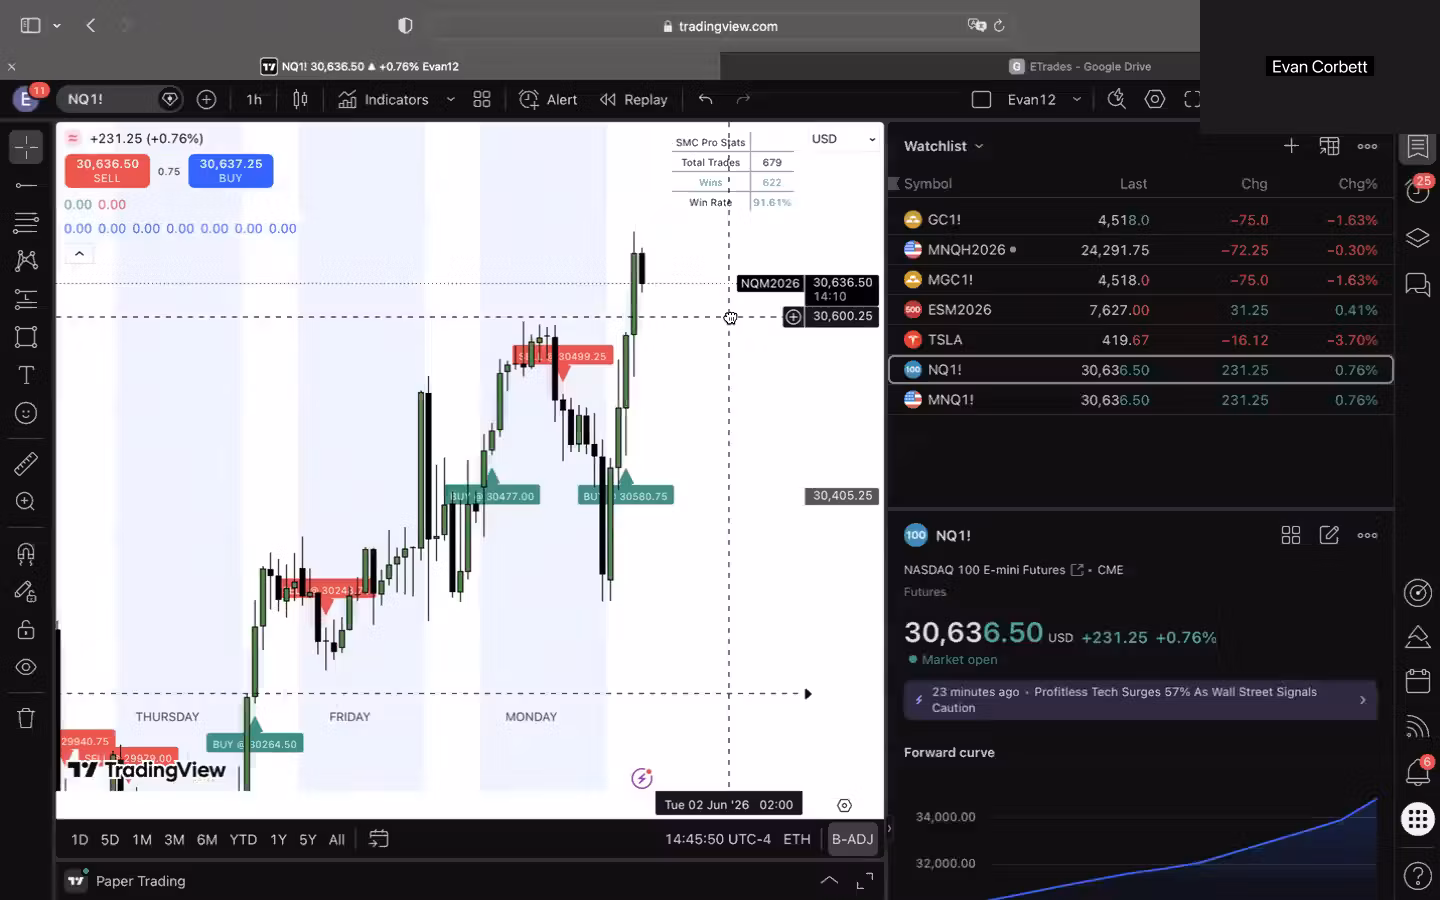Toggle fullscreen mode icon
Screen dimensions: 1440x900
(1192, 99)
